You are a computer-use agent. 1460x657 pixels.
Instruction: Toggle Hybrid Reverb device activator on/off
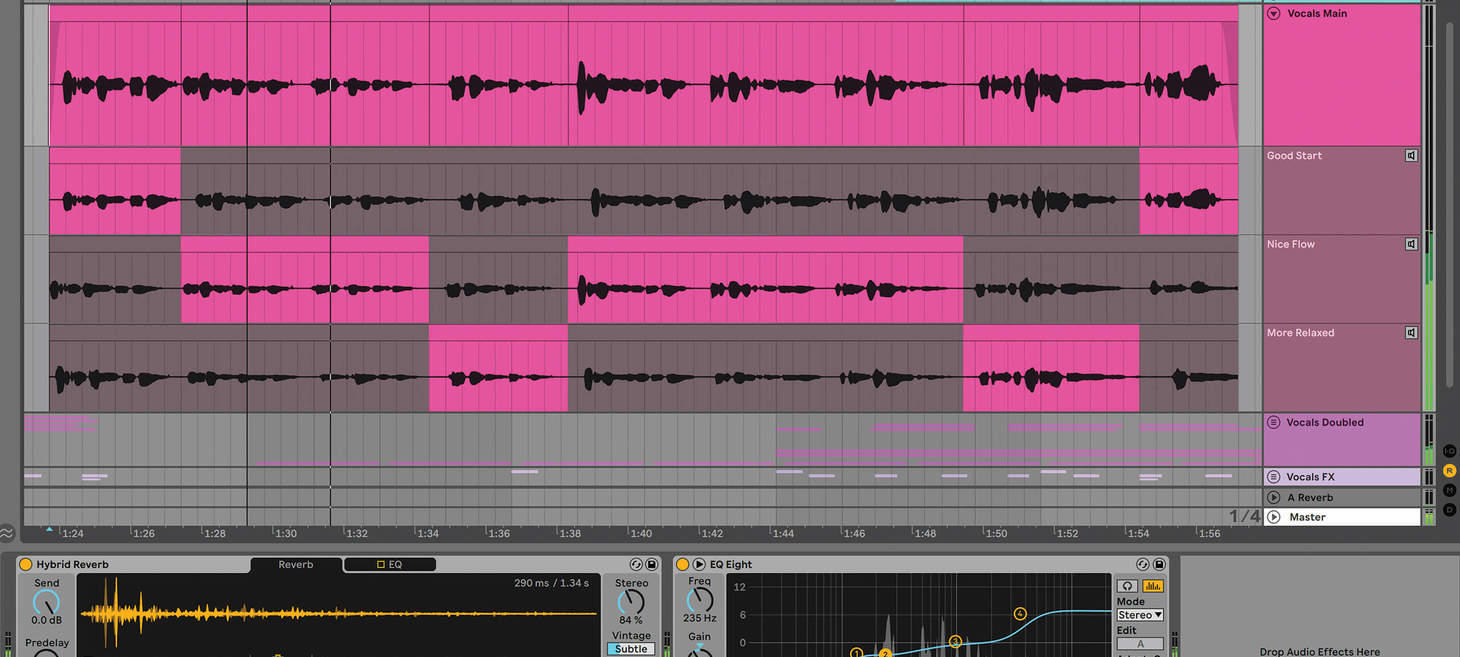(x=25, y=565)
